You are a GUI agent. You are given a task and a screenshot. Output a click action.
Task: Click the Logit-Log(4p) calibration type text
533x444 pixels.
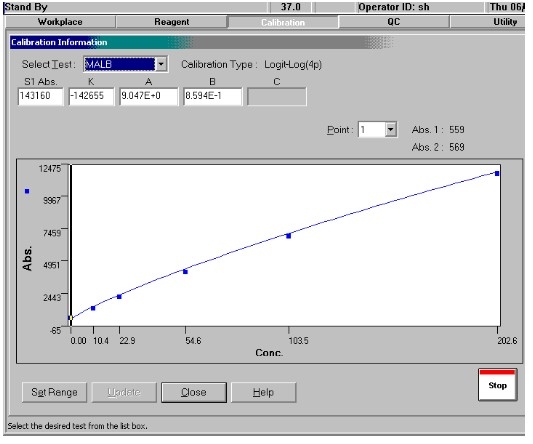pyautogui.click(x=293, y=64)
